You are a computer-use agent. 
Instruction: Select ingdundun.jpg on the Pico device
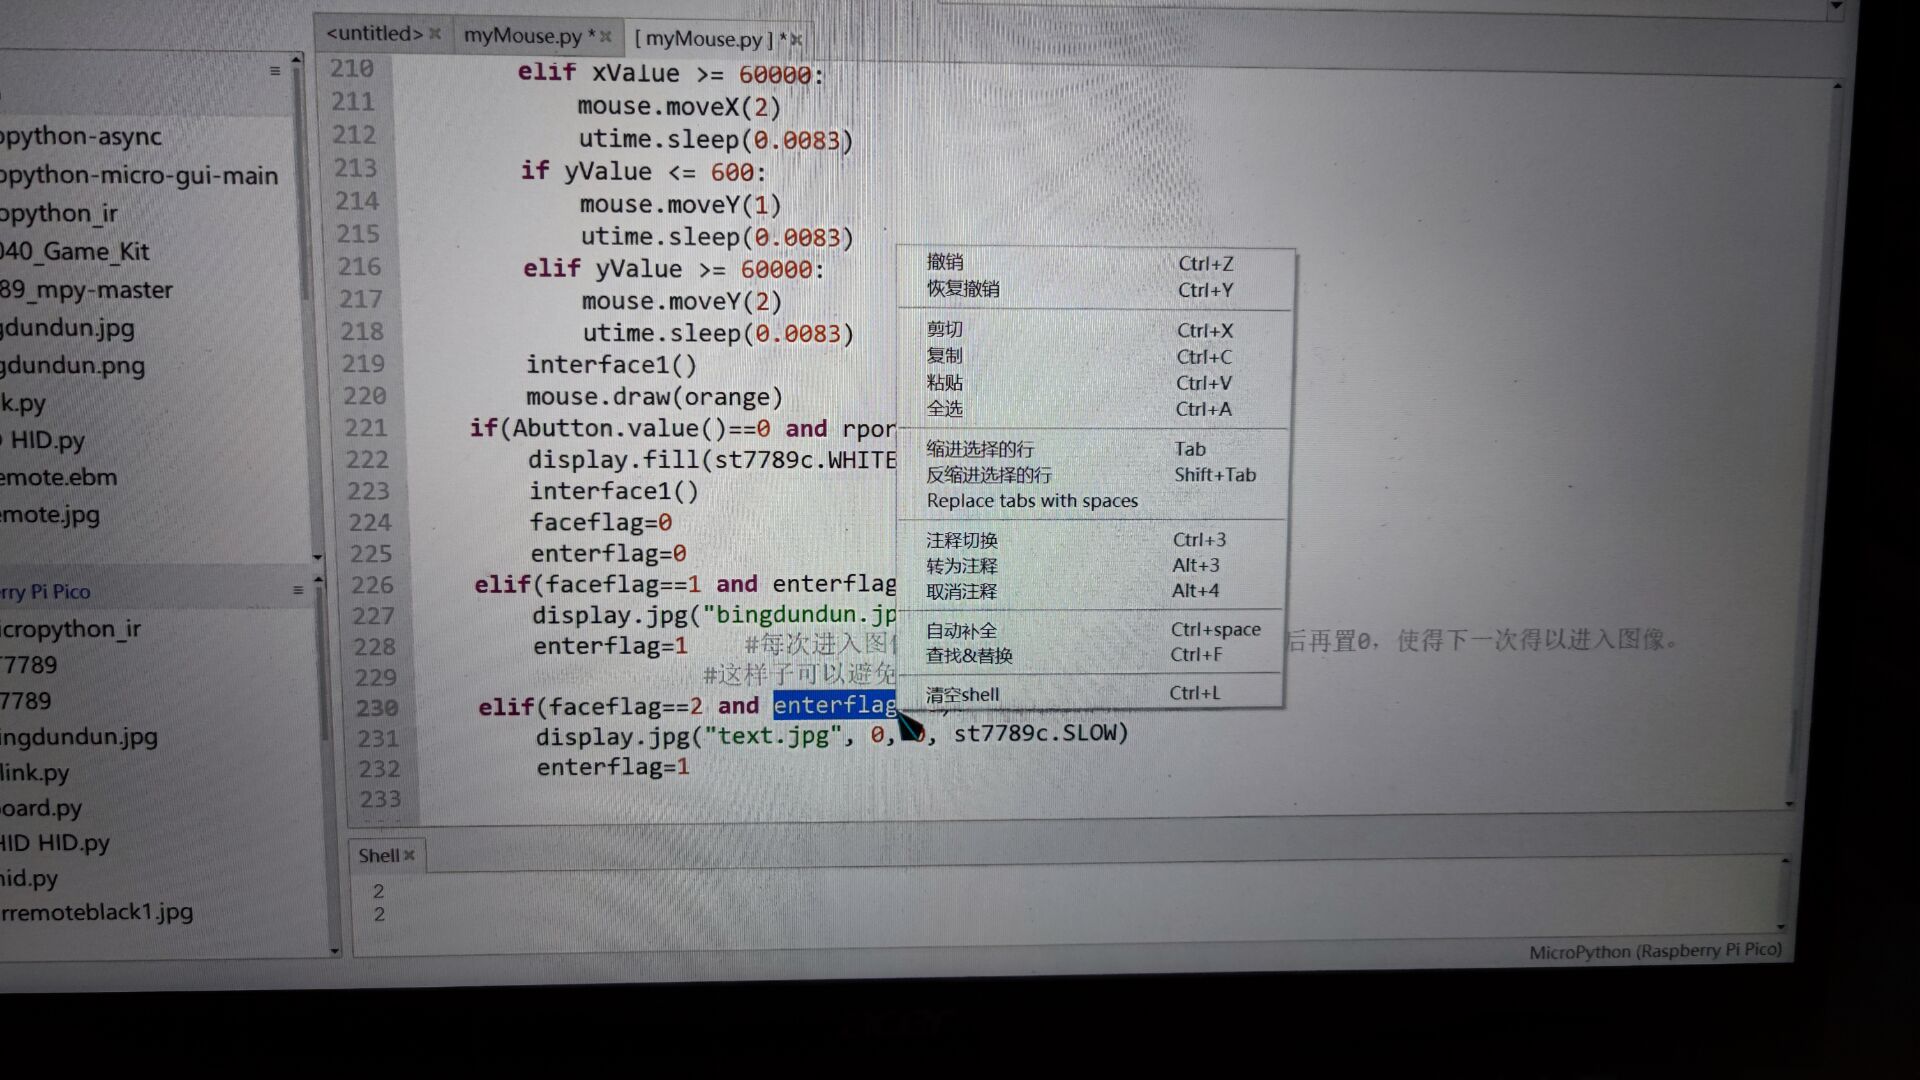click(79, 737)
